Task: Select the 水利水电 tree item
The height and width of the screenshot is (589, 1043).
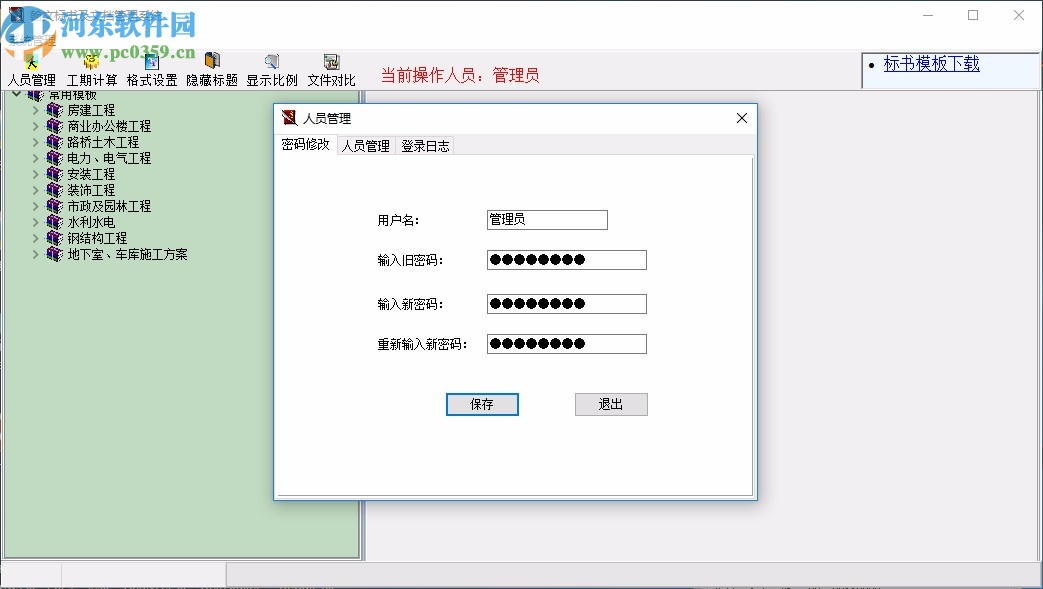Action: (88, 222)
